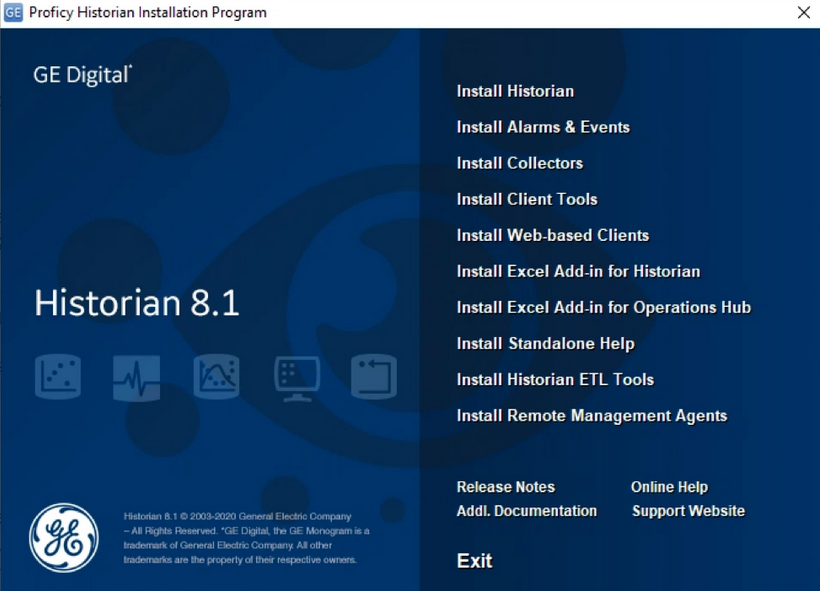Launch Install Client Tools
The image size is (820, 591).
[x=527, y=199]
